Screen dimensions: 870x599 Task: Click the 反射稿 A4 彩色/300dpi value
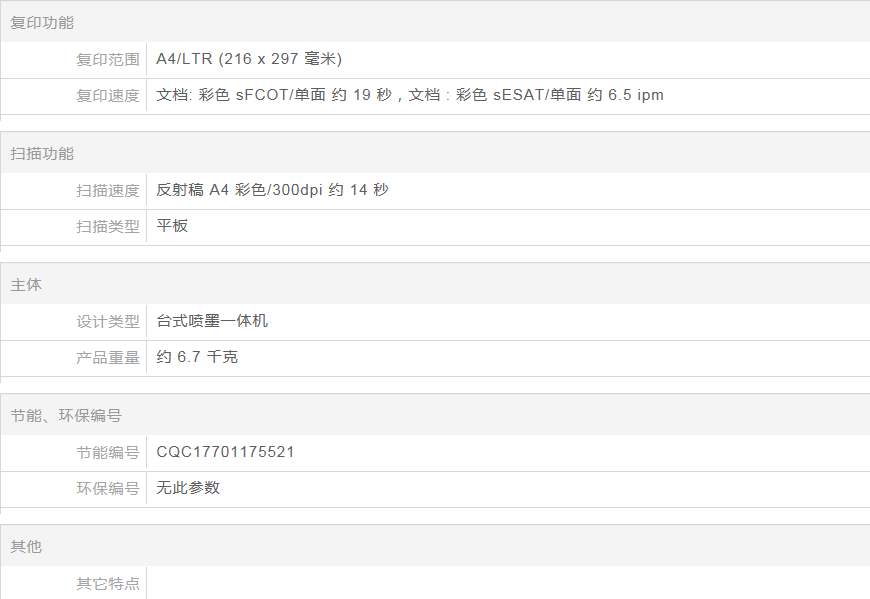tap(272, 190)
